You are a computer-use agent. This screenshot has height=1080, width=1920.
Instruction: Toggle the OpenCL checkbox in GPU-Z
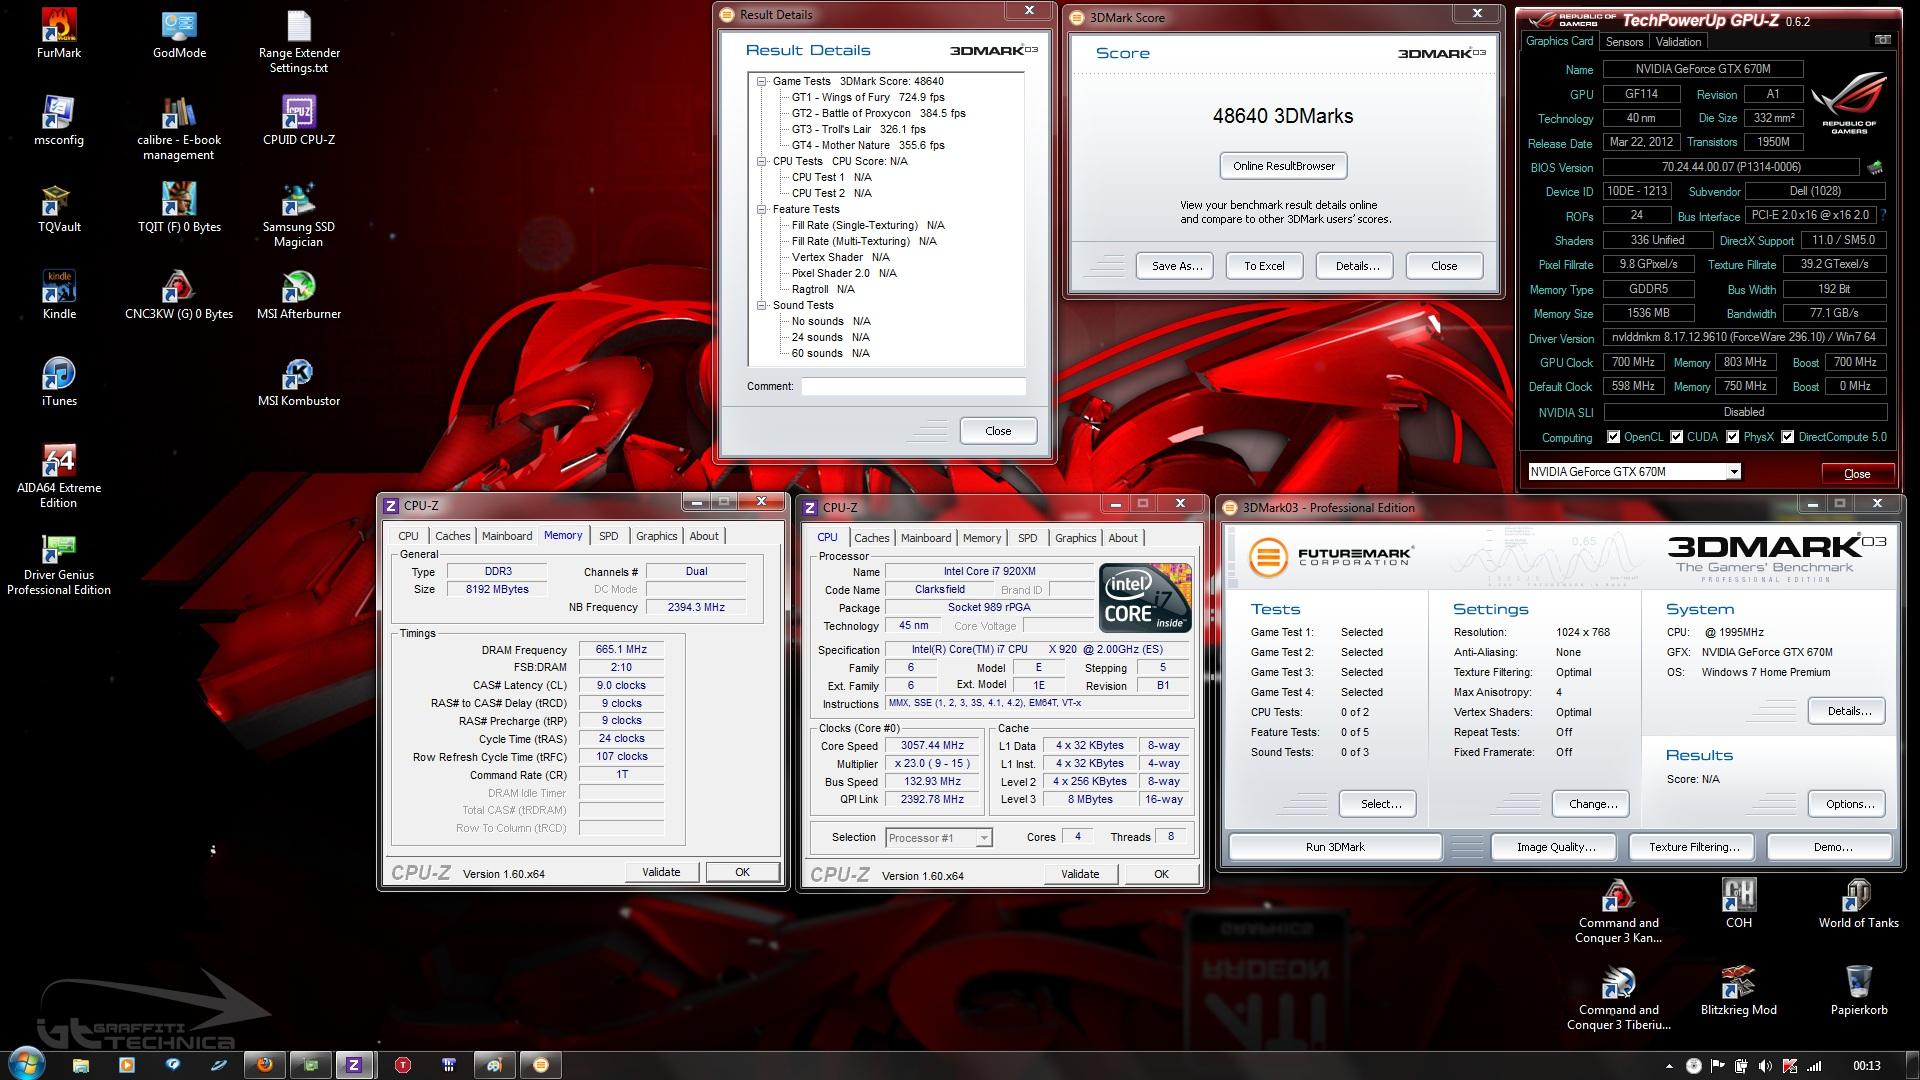(x=1613, y=437)
